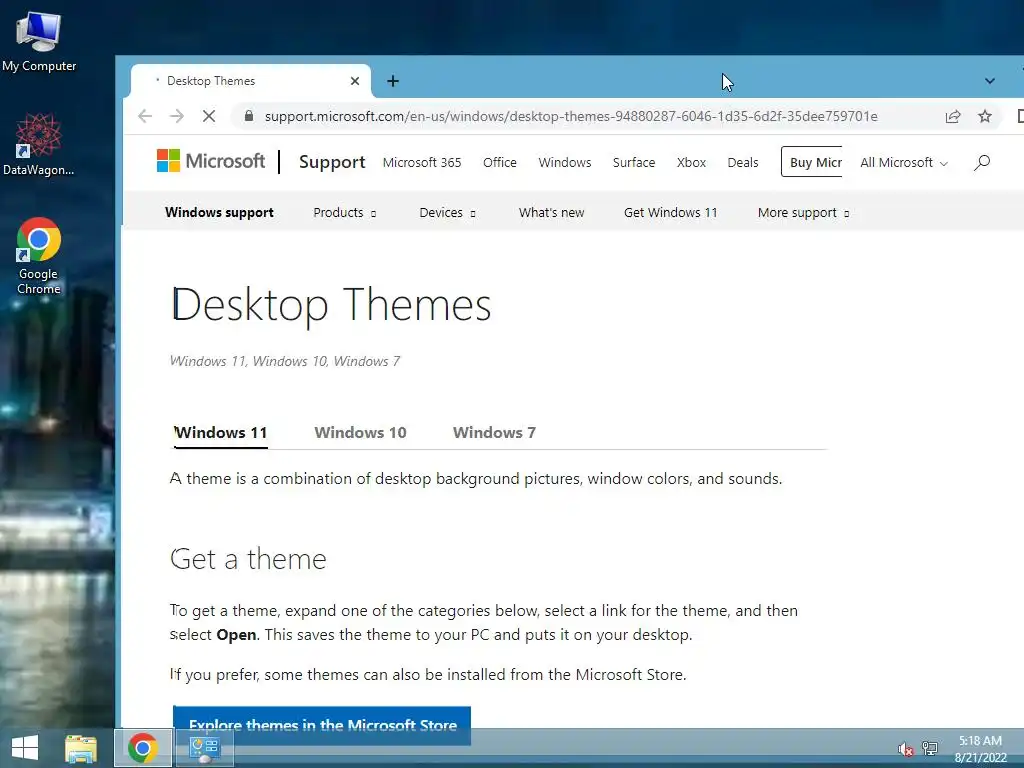This screenshot has height=768, width=1024.
Task: Click Chrome taskbar button
Action: point(143,748)
